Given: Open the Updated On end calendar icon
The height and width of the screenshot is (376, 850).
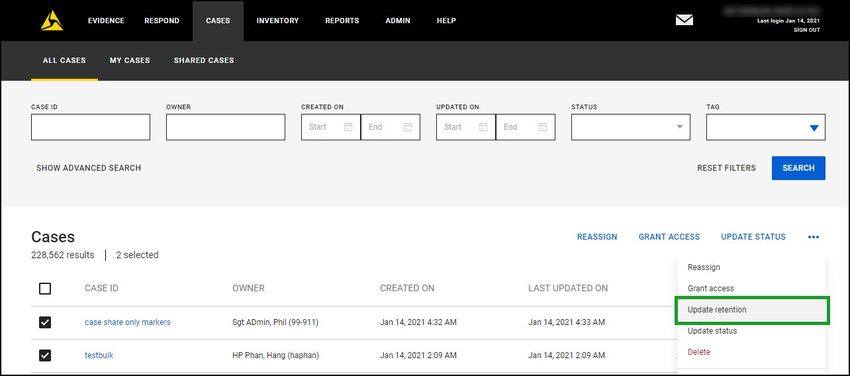Looking at the screenshot, I should tap(543, 127).
